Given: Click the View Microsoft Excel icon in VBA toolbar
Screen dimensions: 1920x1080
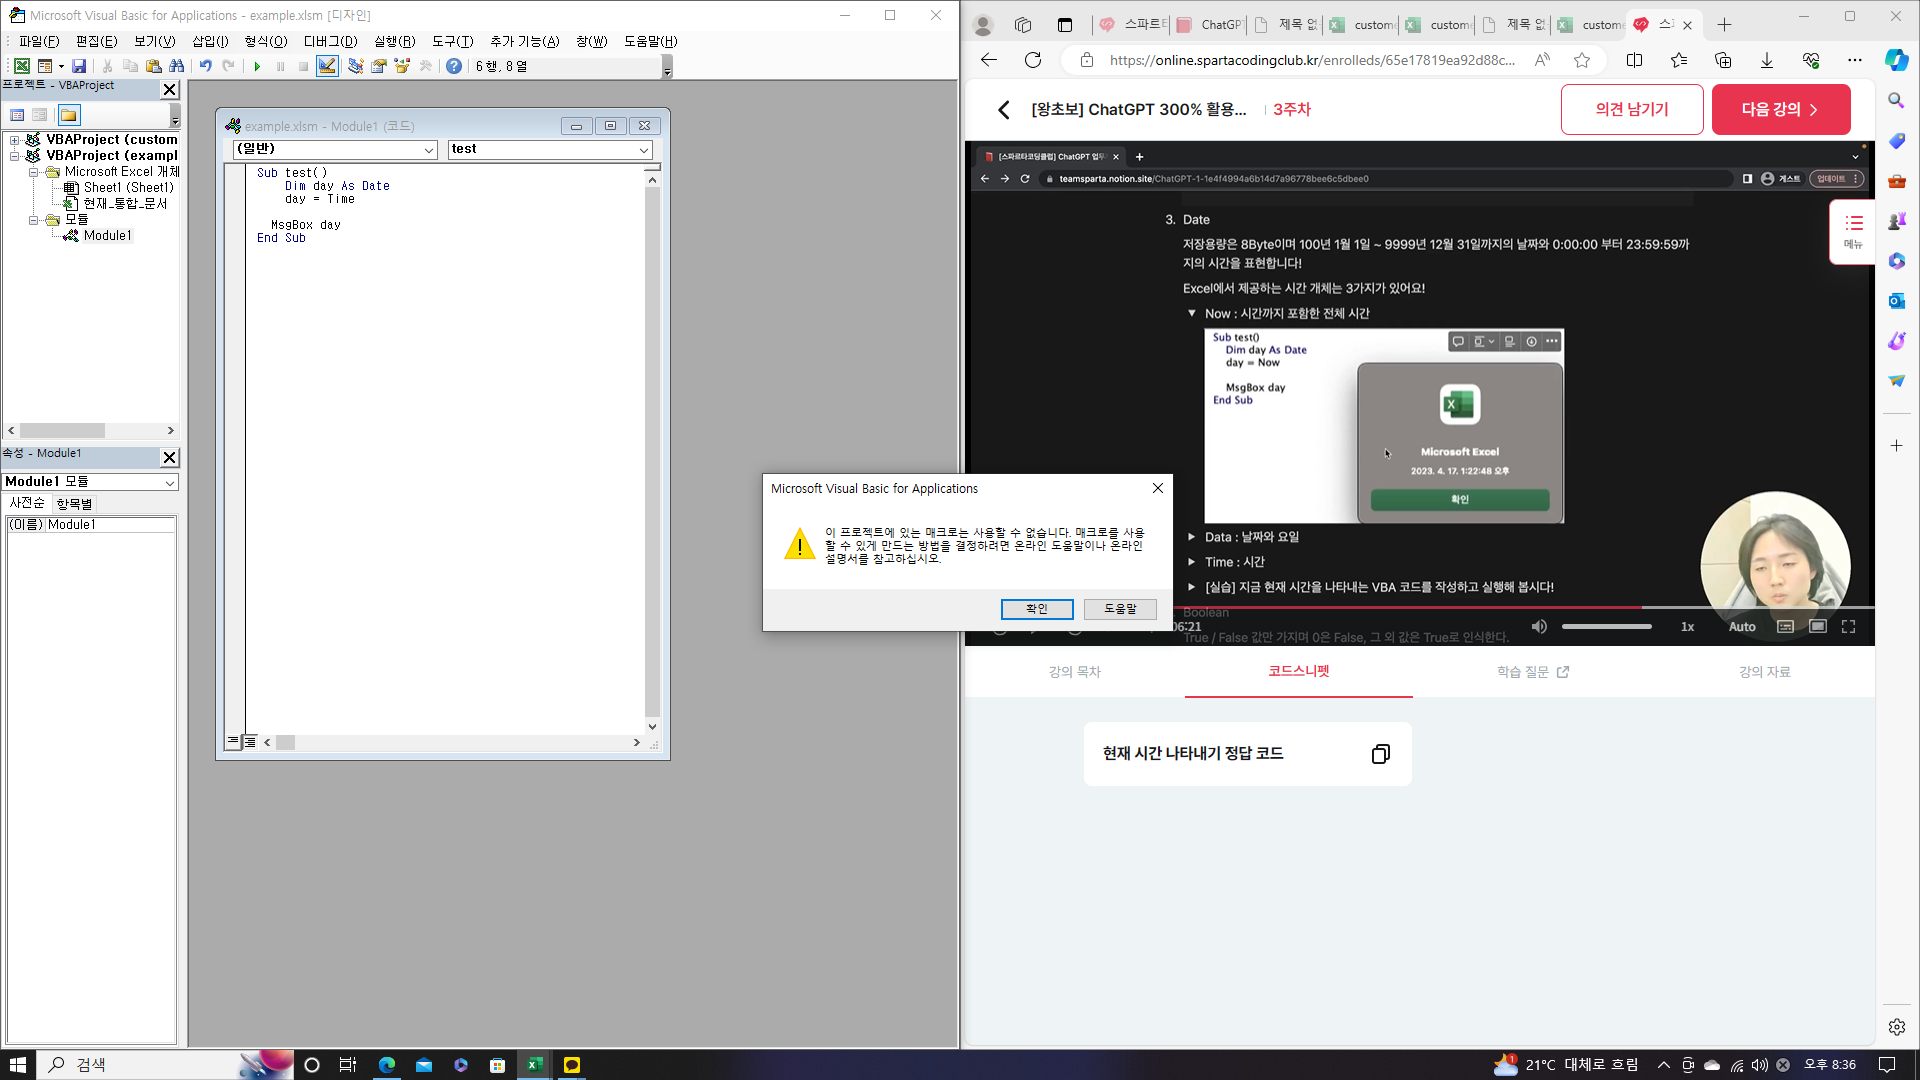Looking at the screenshot, I should pyautogui.click(x=21, y=66).
